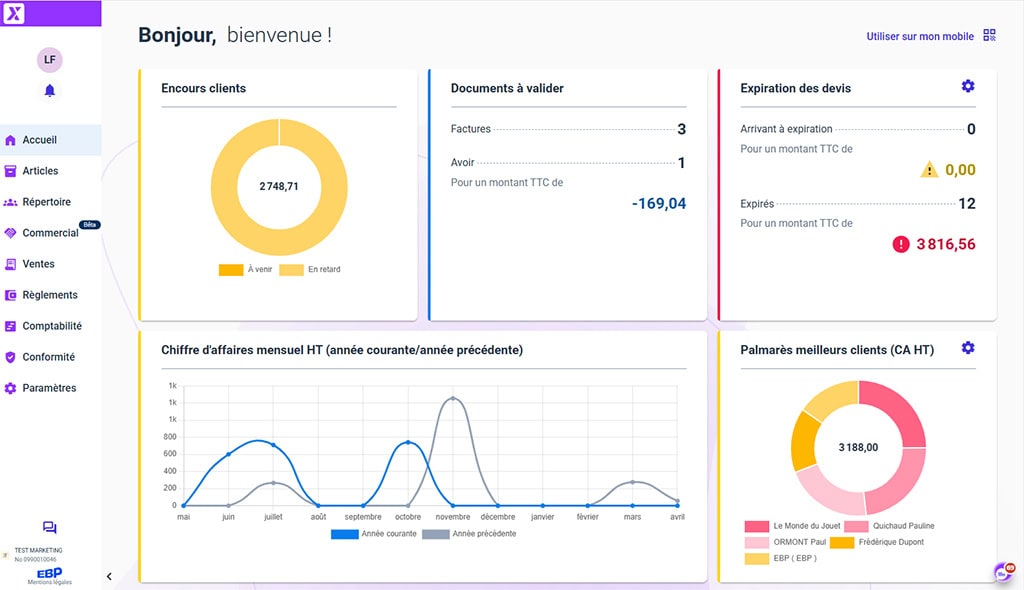
Task: Open the Mentions légales link
Action: click(x=50, y=582)
